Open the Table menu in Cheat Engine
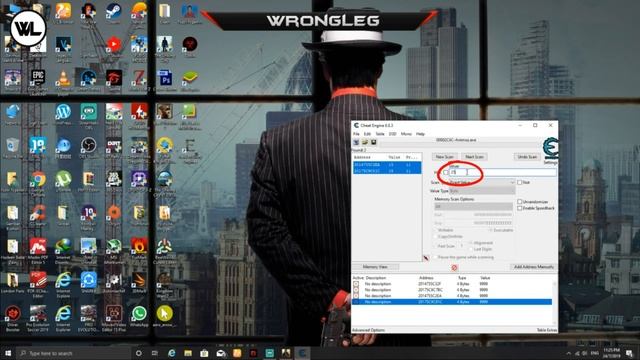The height and width of the screenshot is (360, 640). tap(380, 134)
